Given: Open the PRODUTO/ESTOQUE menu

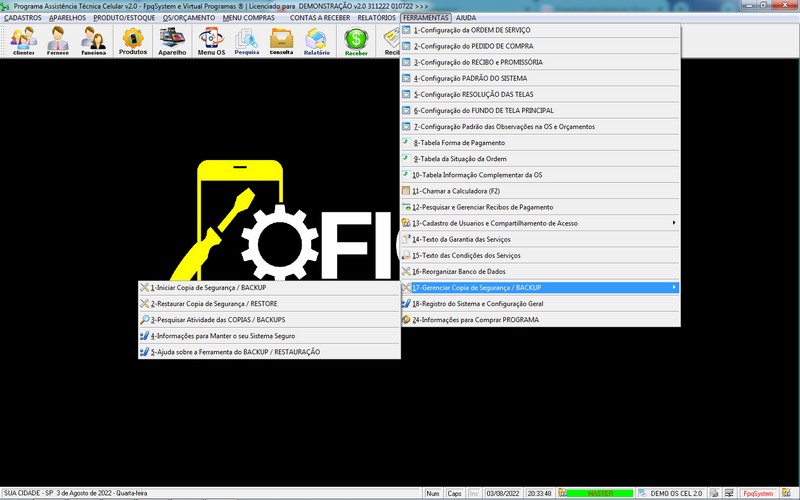Looking at the screenshot, I should click(124, 18).
